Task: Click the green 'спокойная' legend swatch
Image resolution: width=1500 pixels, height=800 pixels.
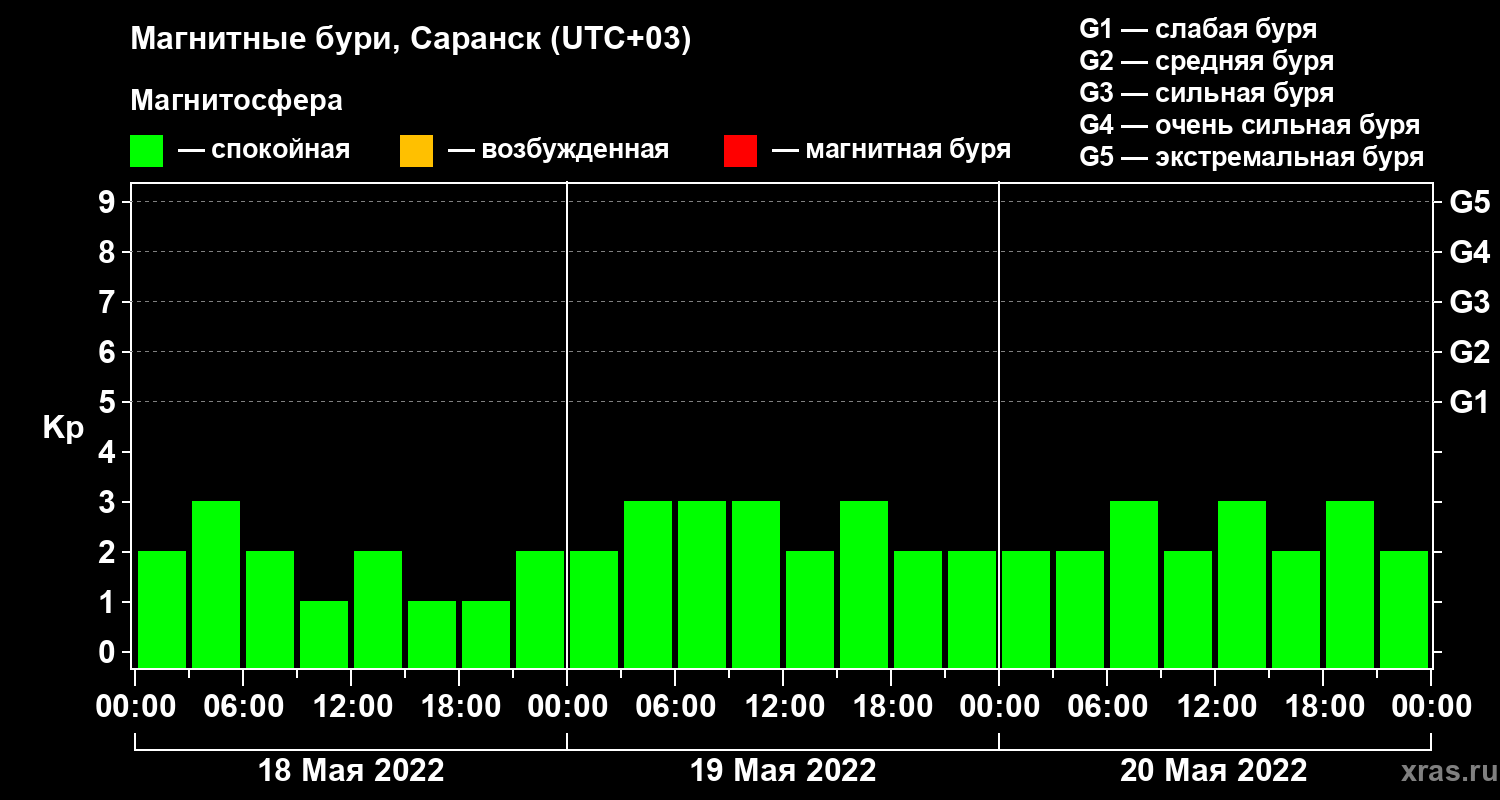Action: (x=146, y=151)
